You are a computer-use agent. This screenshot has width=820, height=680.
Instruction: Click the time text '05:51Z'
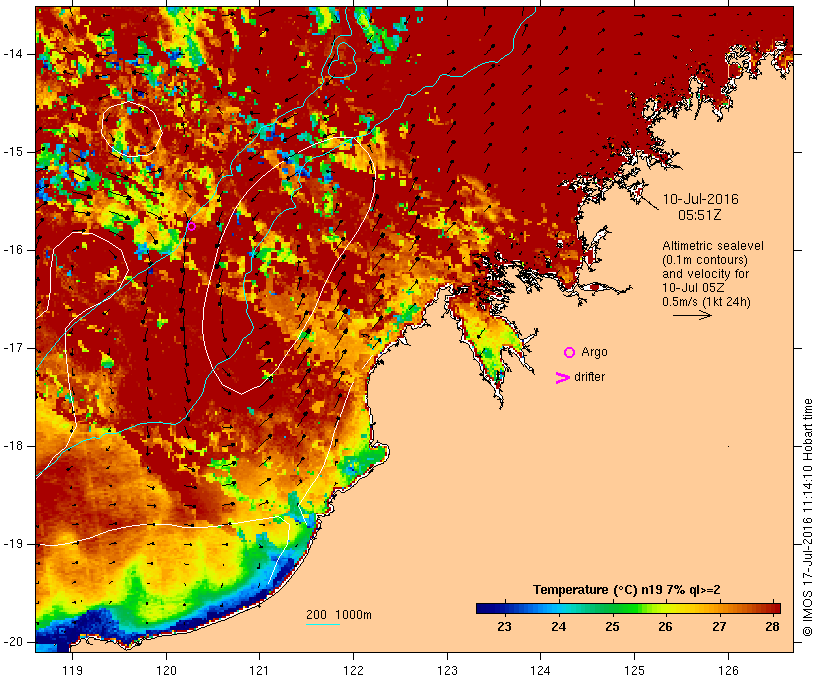coord(700,215)
